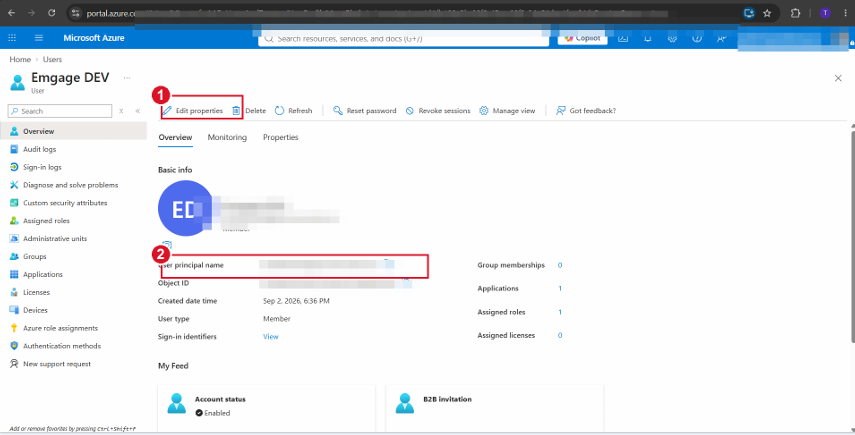Go to Users breadcrumb

click(52, 59)
